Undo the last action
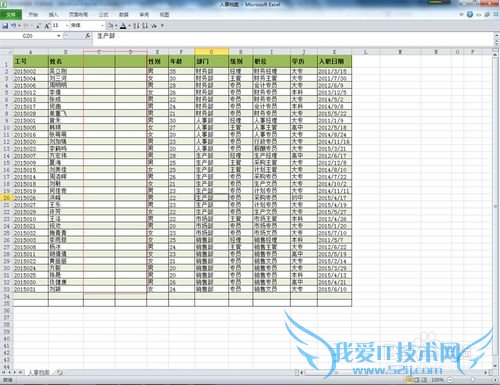This screenshot has width=500, height=385. click(13, 26)
